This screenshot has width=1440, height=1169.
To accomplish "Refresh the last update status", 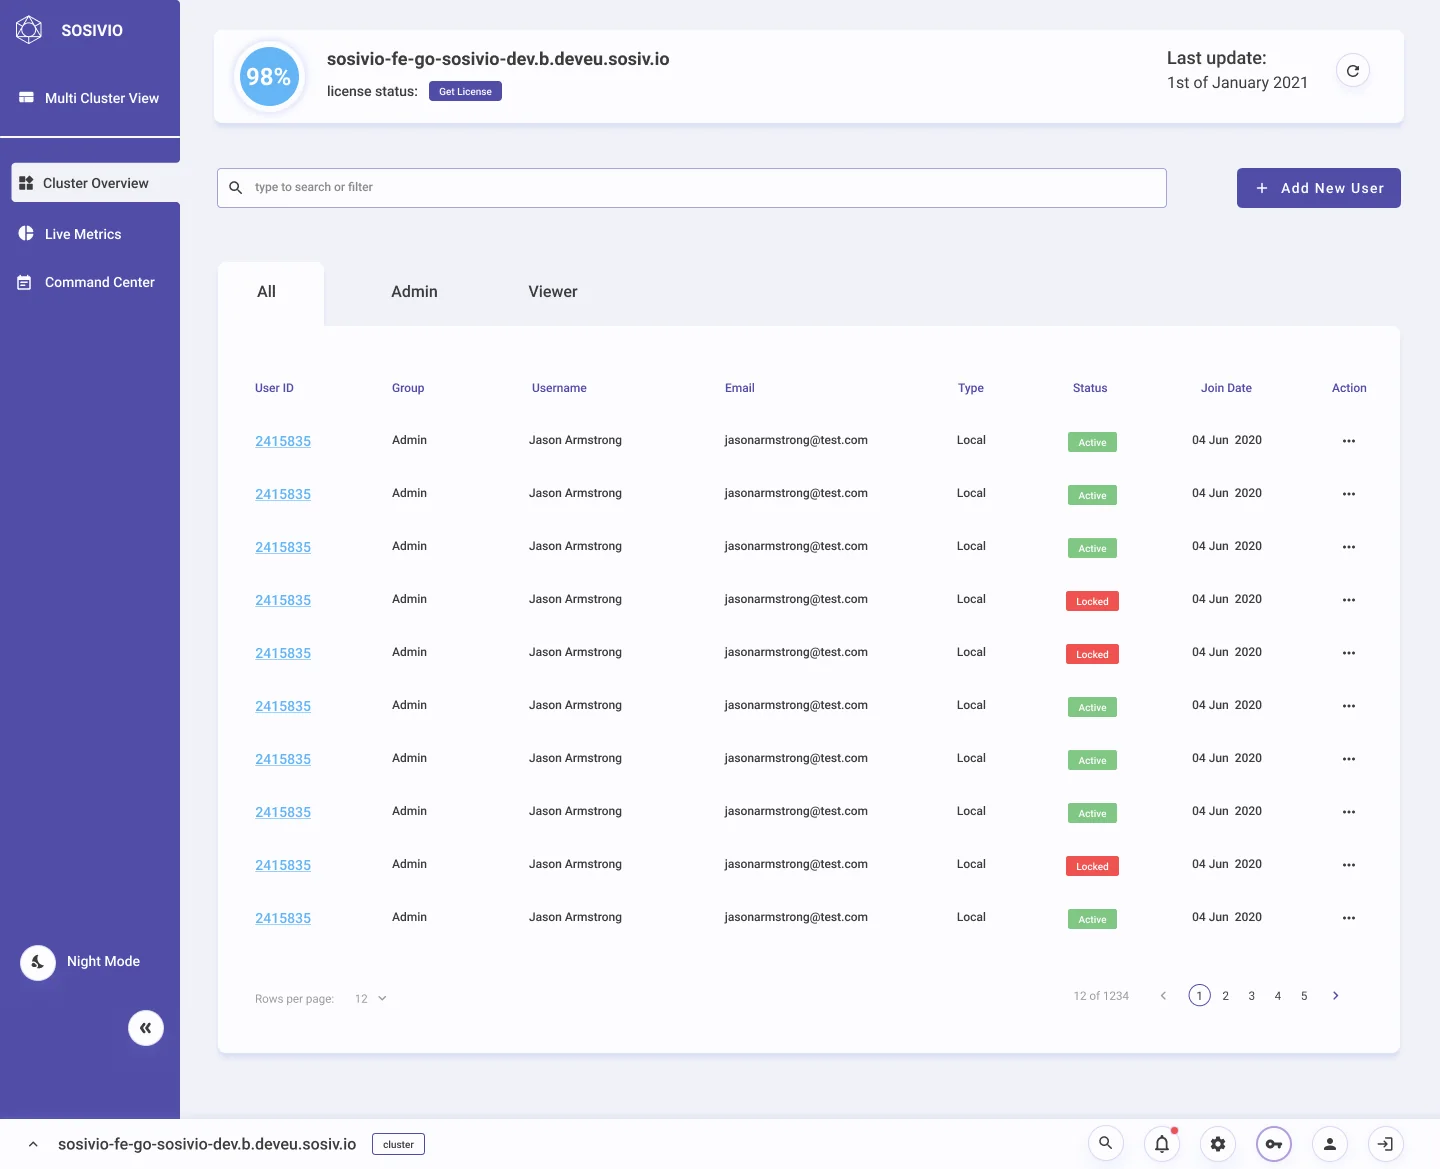I will coord(1353,71).
